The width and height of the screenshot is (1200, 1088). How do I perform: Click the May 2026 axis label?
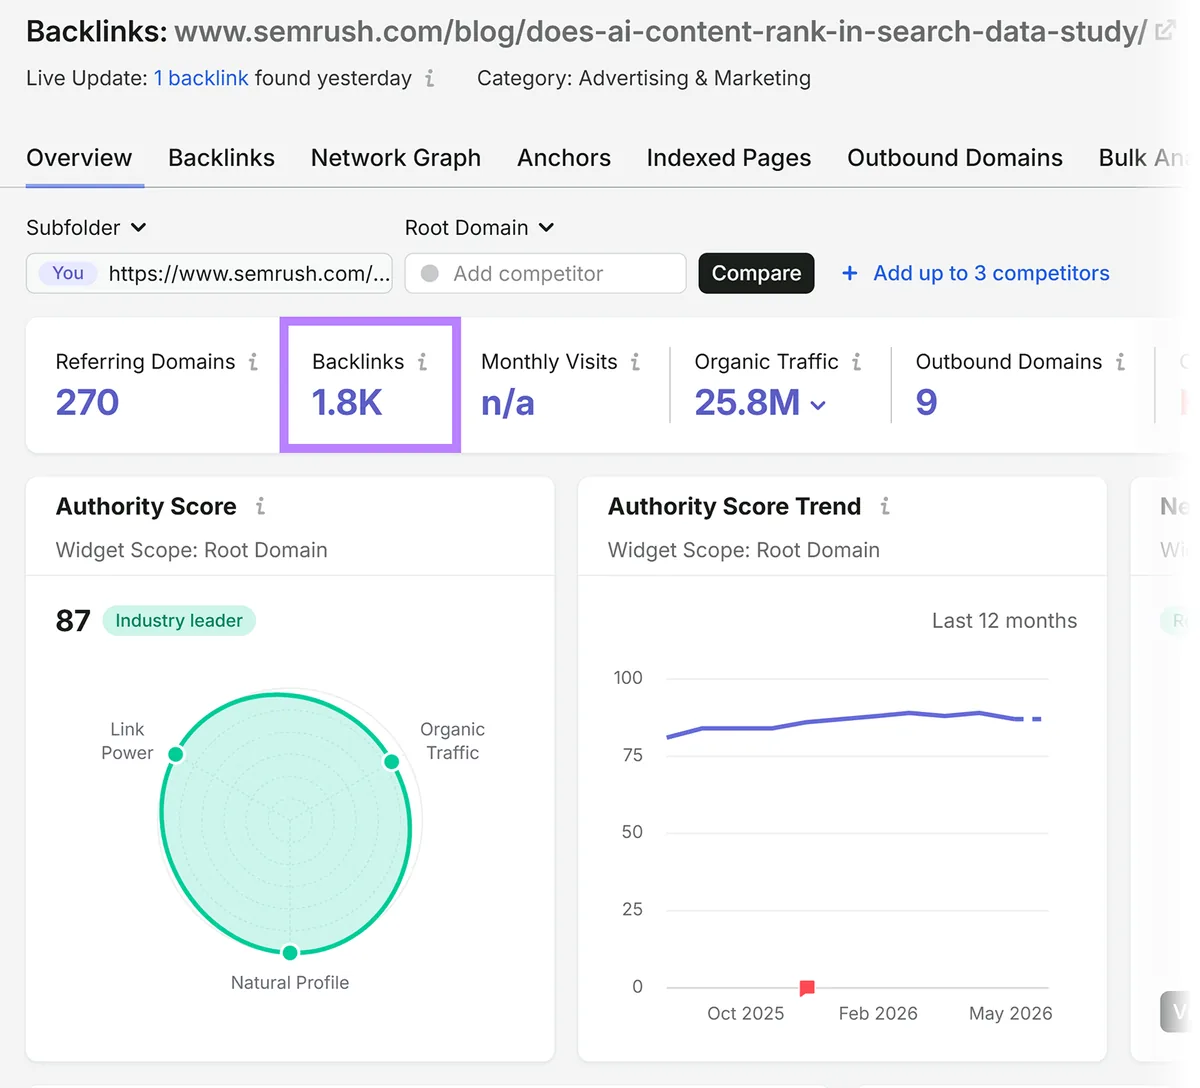click(1010, 1013)
